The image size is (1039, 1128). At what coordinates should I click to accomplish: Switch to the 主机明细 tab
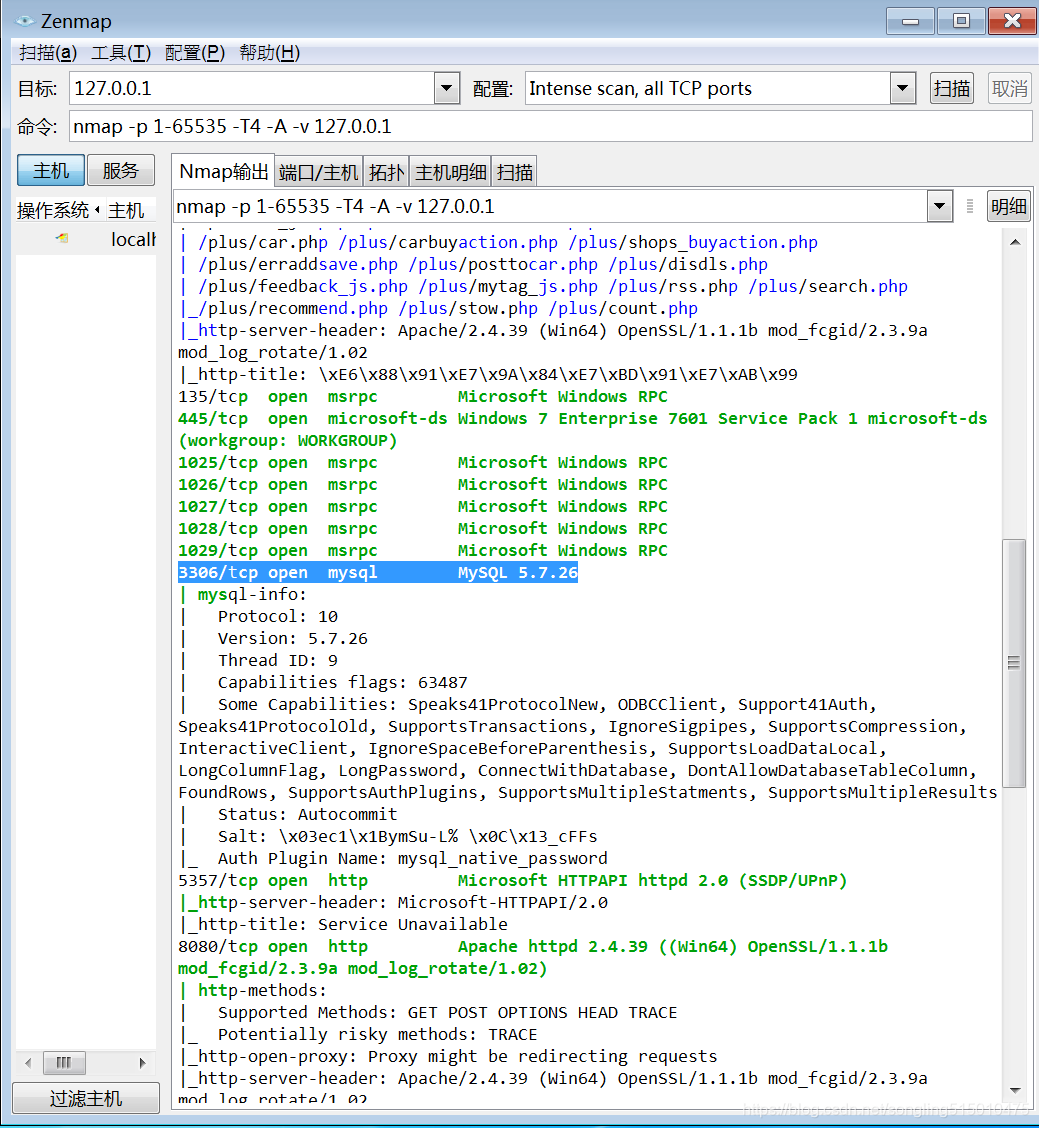[450, 173]
